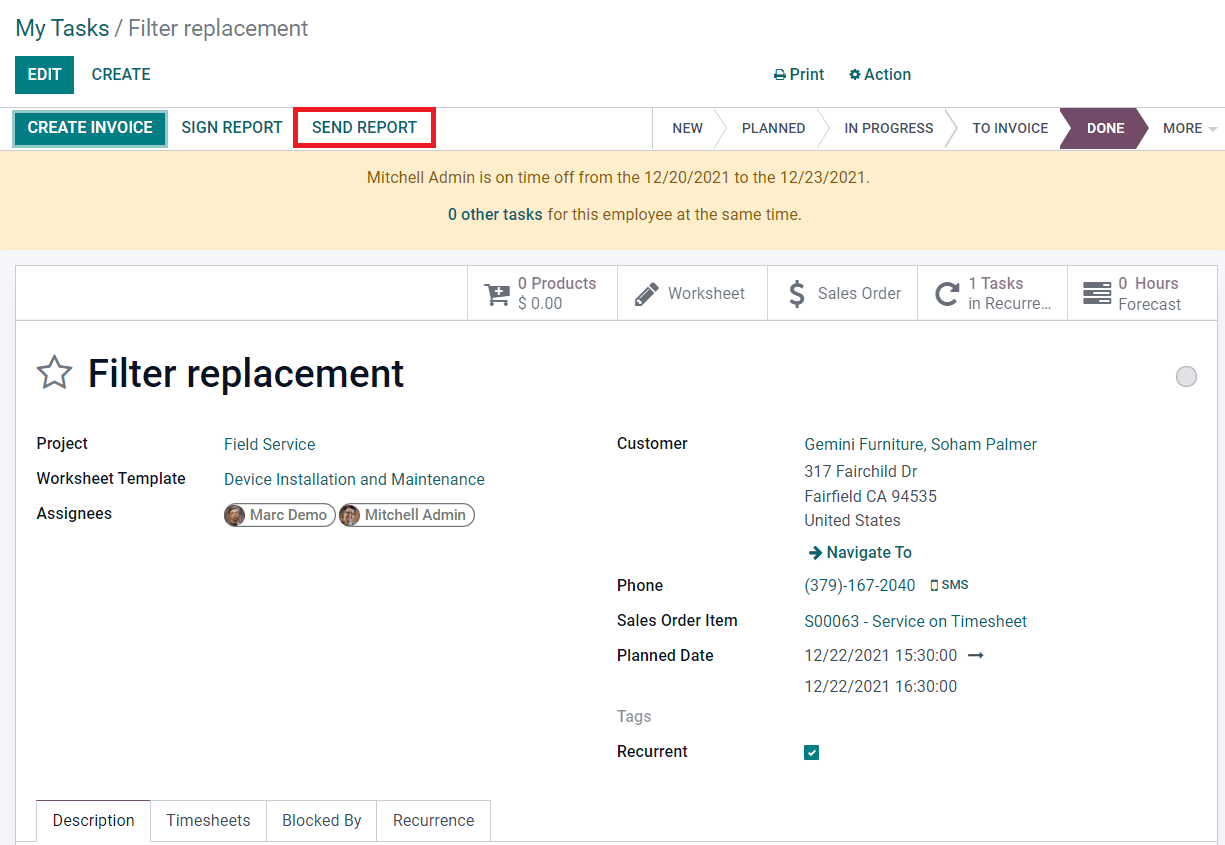This screenshot has height=845, width=1225.
Task: Click the Tasks in Recurrence refresh icon
Action: 946,294
